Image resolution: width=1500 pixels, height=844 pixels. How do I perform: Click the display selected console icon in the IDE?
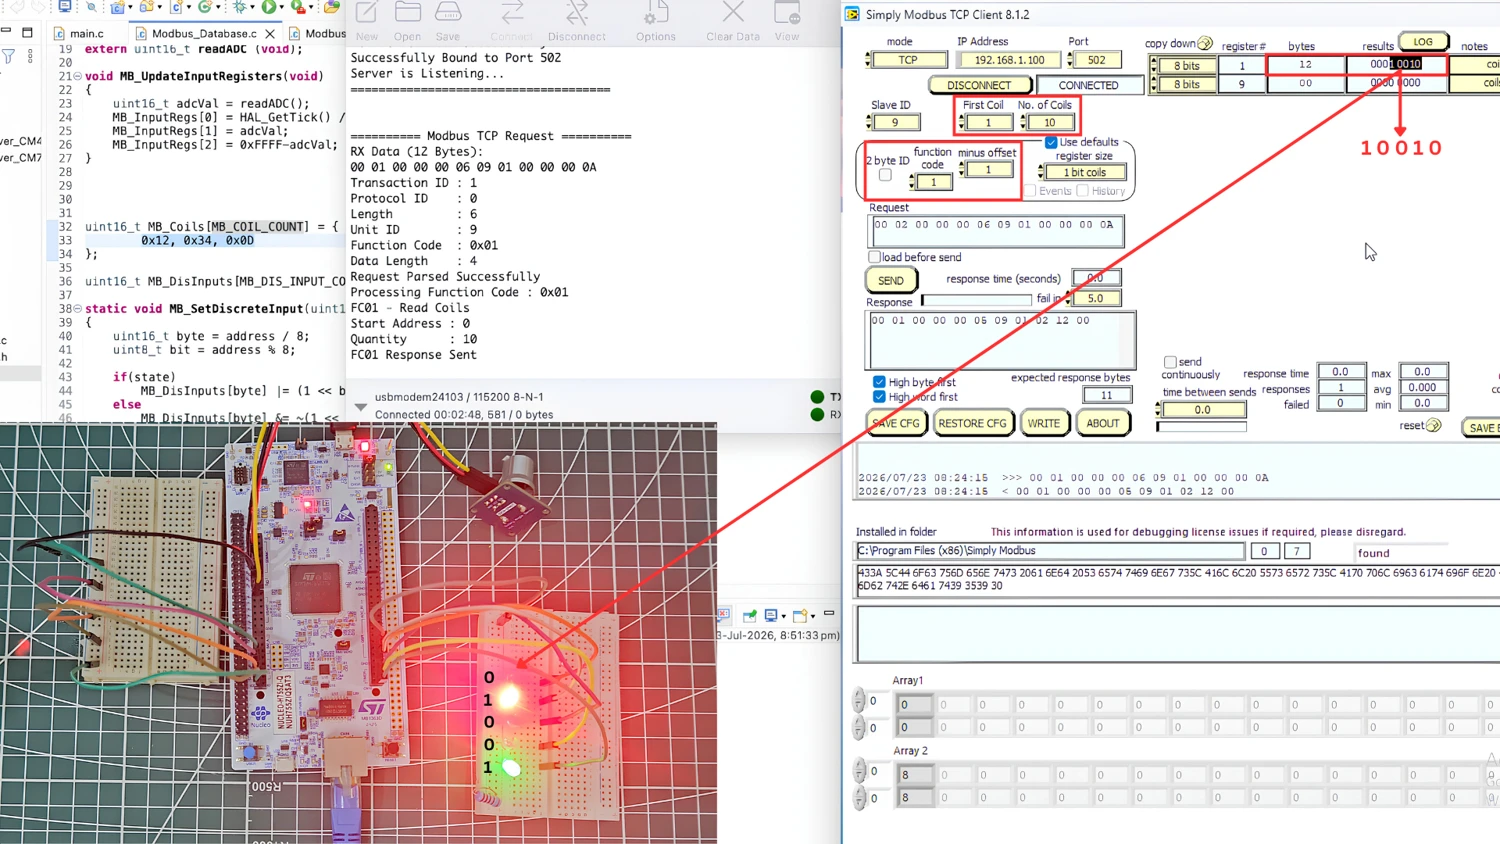[771, 615]
